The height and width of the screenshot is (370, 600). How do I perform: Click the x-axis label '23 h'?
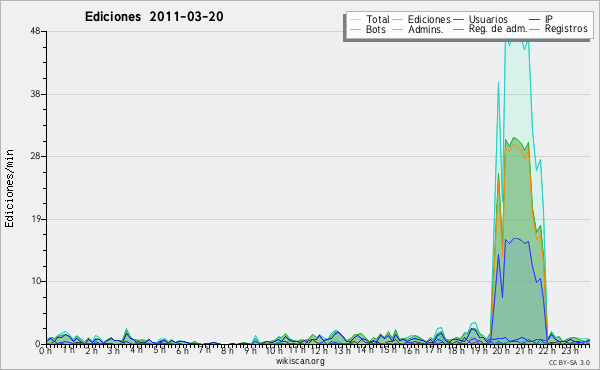tap(569, 350)
